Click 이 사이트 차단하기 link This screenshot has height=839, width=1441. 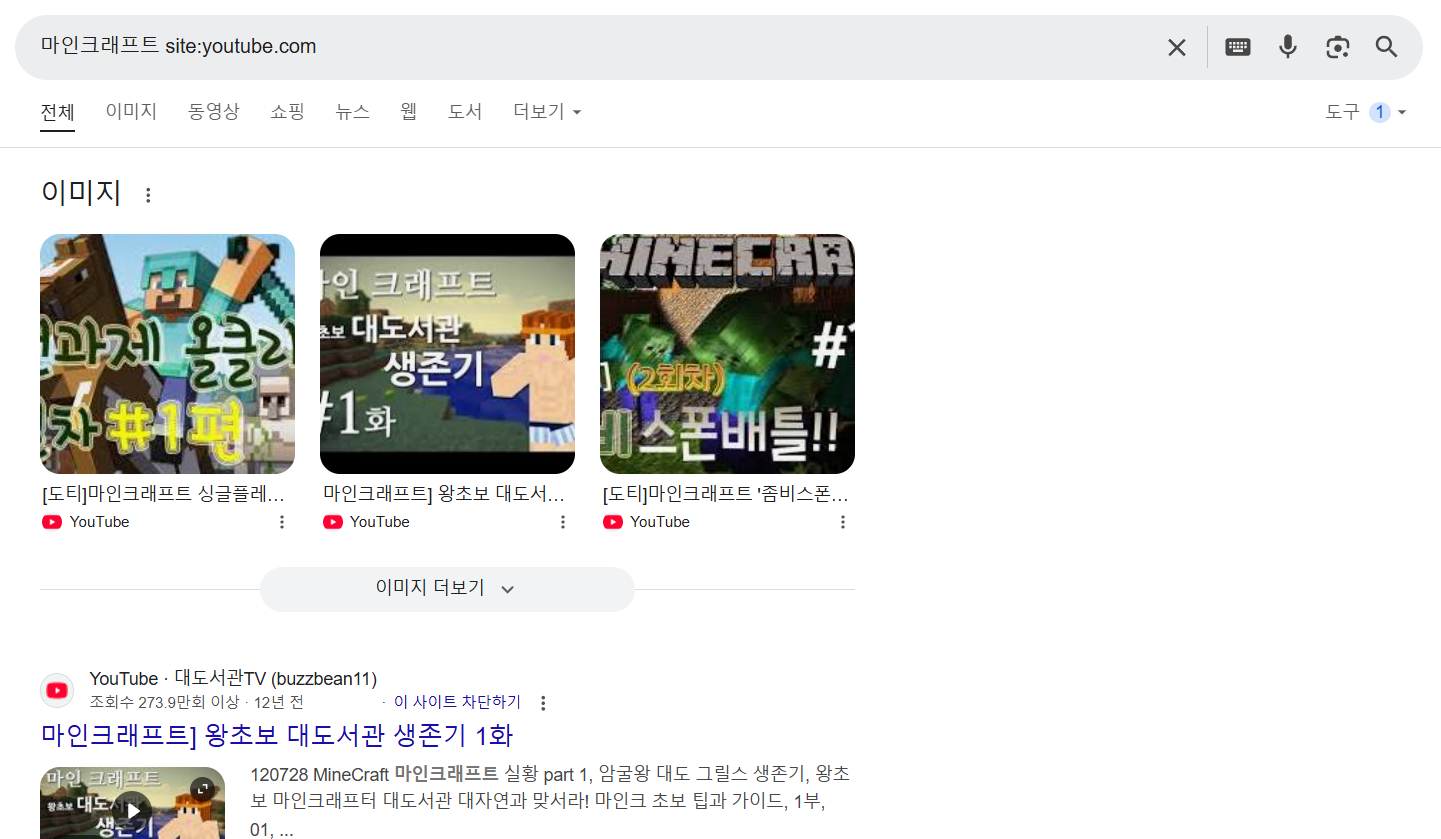[x=457, y=702]
